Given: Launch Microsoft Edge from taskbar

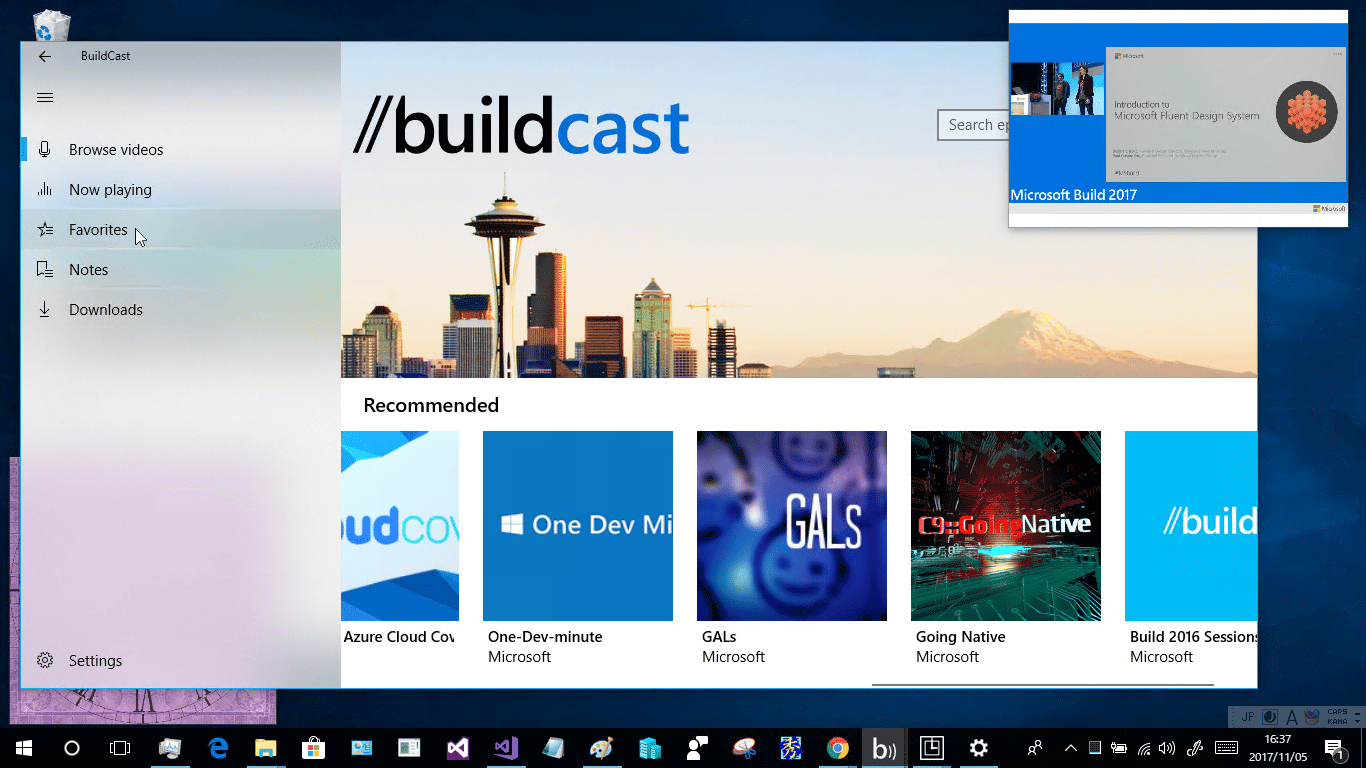Looking at the screenshot, I should point(218,748).
